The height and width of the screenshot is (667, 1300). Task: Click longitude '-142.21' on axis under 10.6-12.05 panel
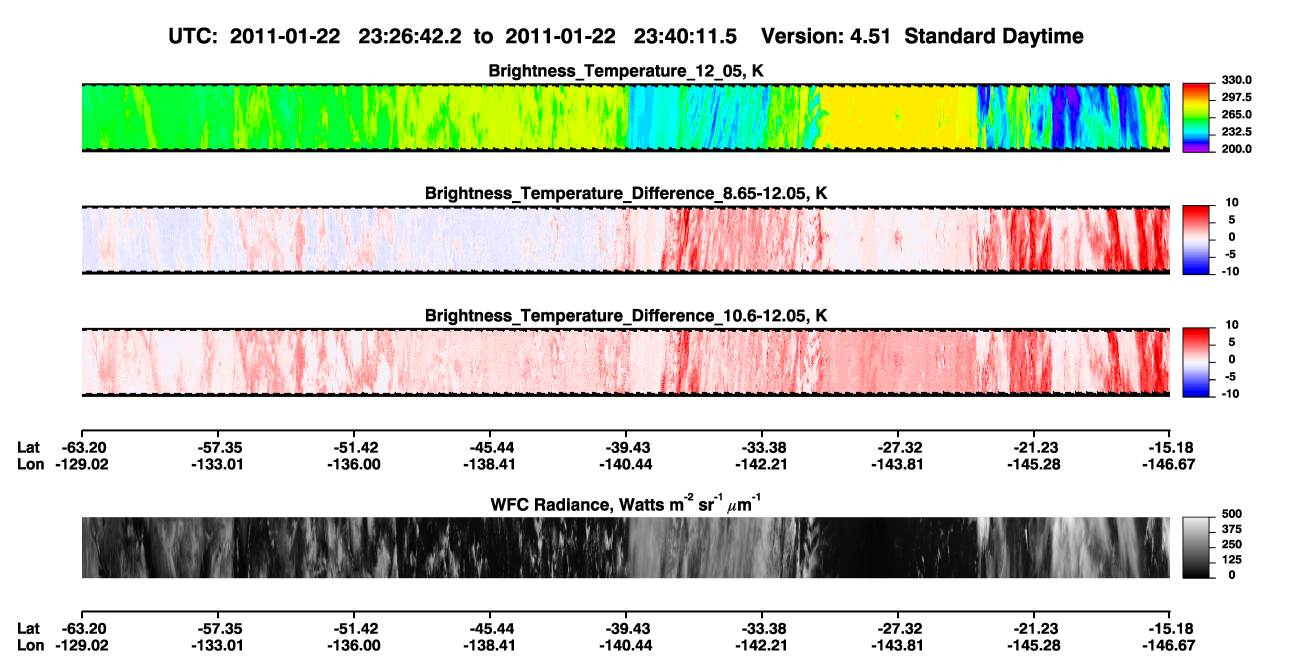[762, 464]
